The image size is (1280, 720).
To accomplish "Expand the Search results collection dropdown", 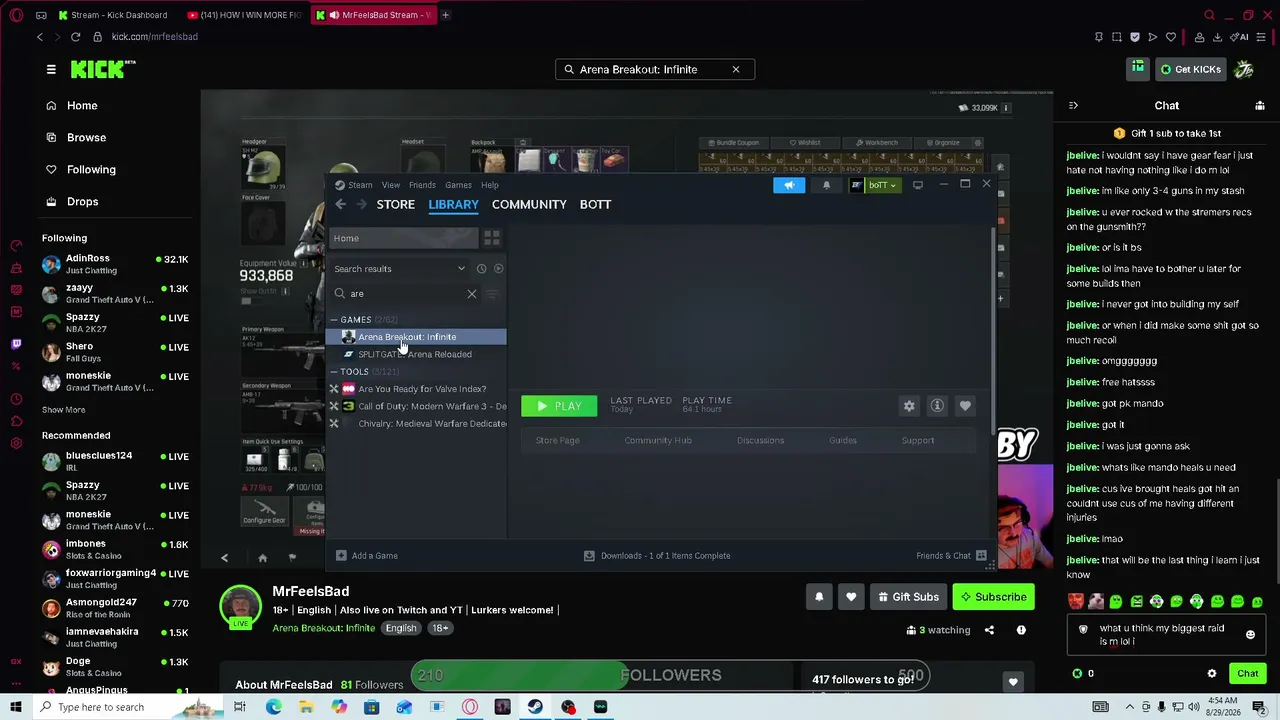I will tap(461, 268).
